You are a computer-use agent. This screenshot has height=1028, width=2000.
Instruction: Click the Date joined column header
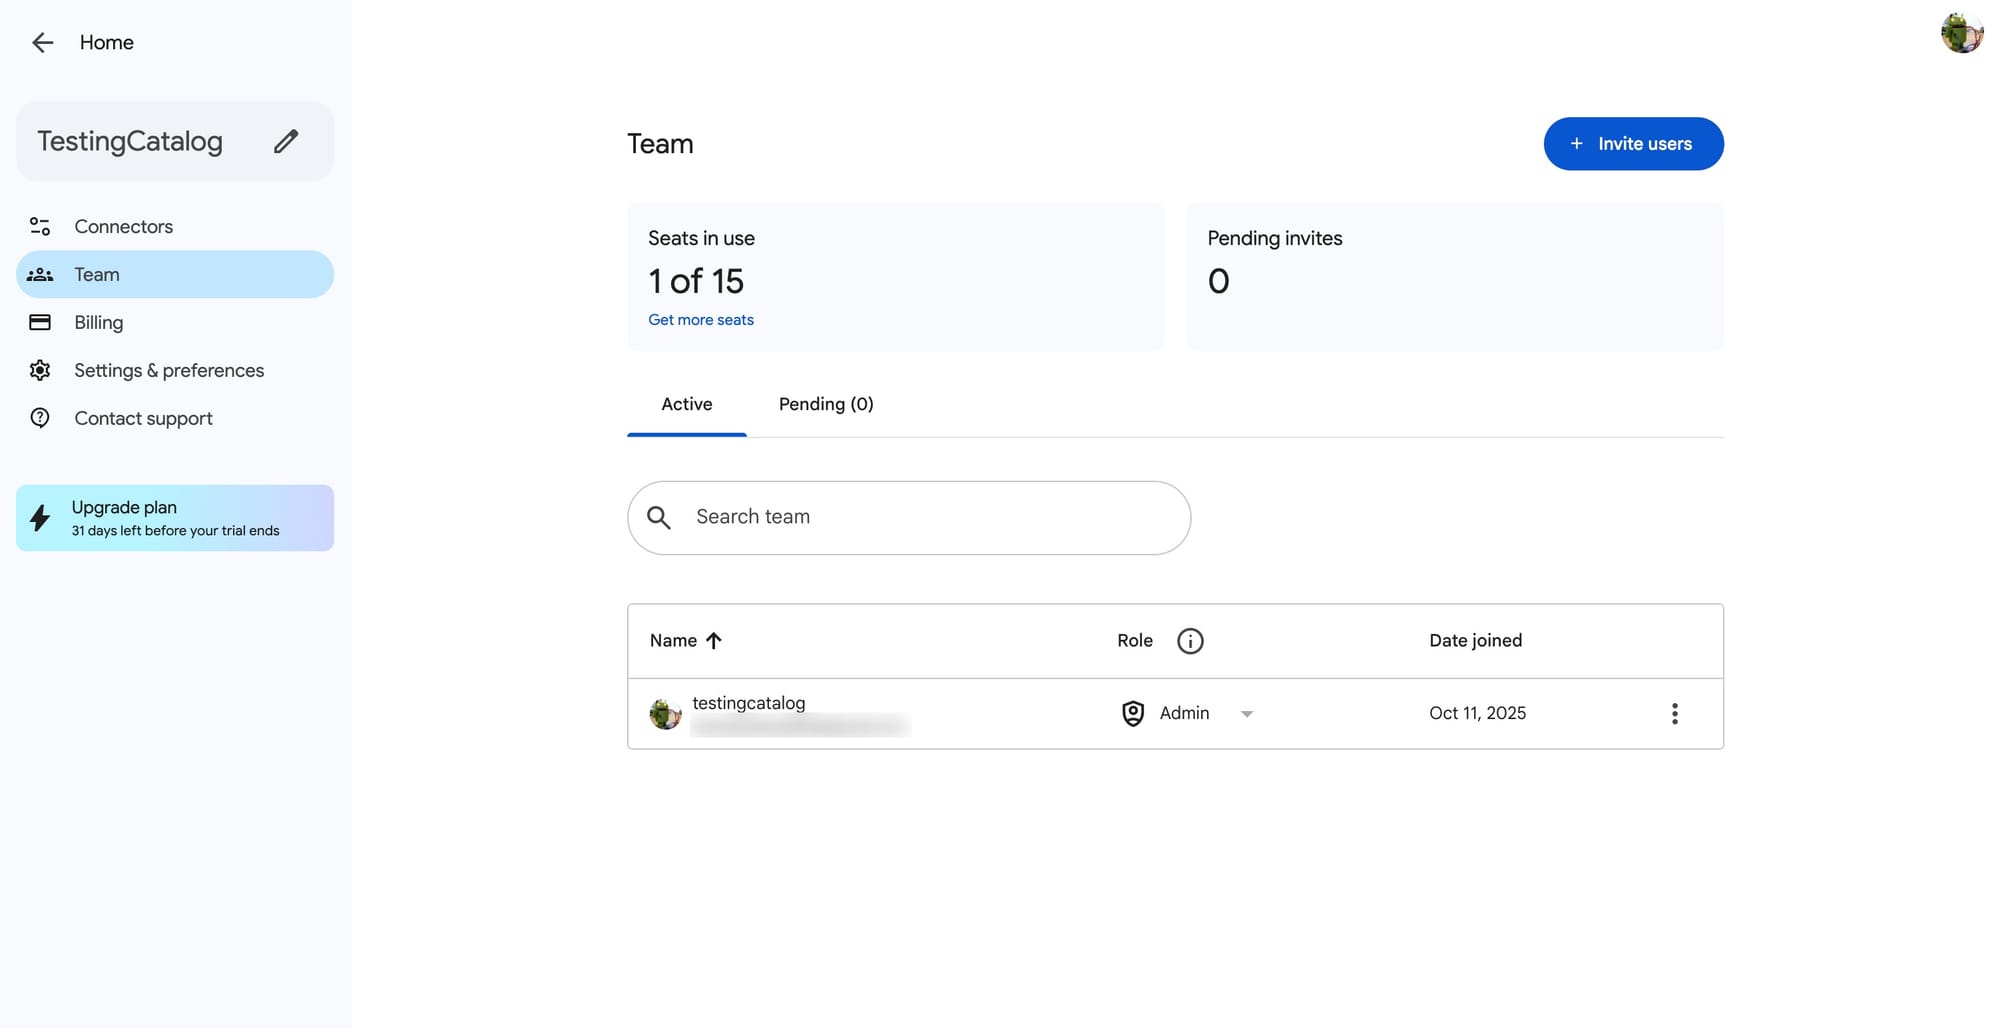pyautogui.click(x=1476, y=641)
